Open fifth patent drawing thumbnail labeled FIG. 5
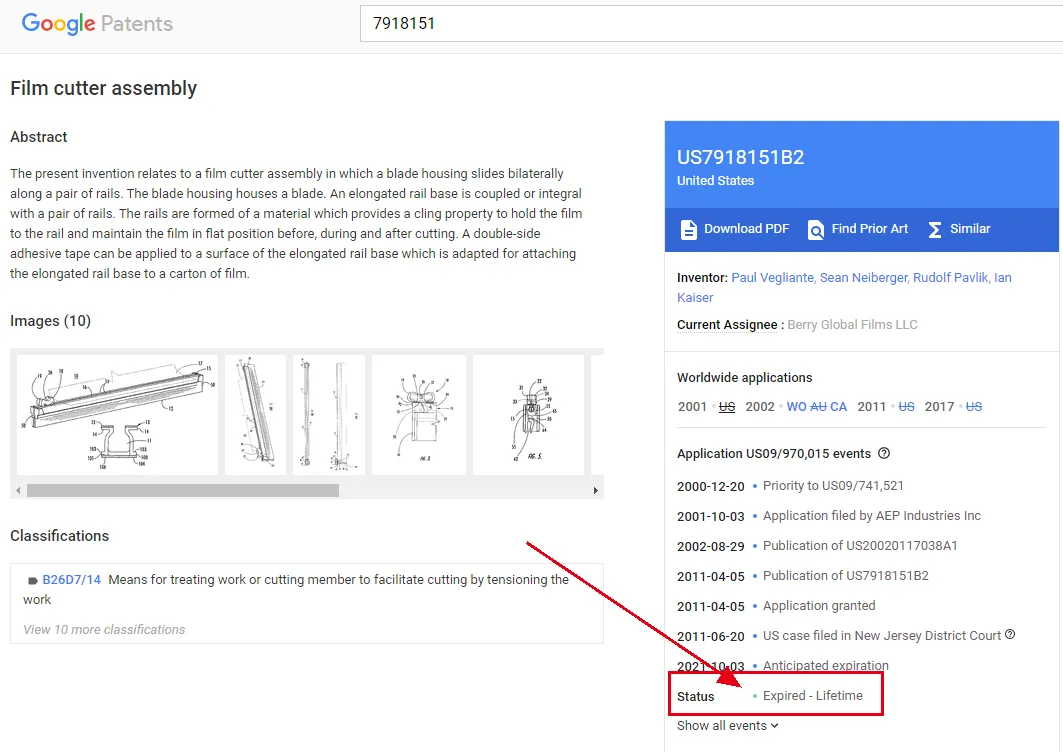 coord(528,415)
